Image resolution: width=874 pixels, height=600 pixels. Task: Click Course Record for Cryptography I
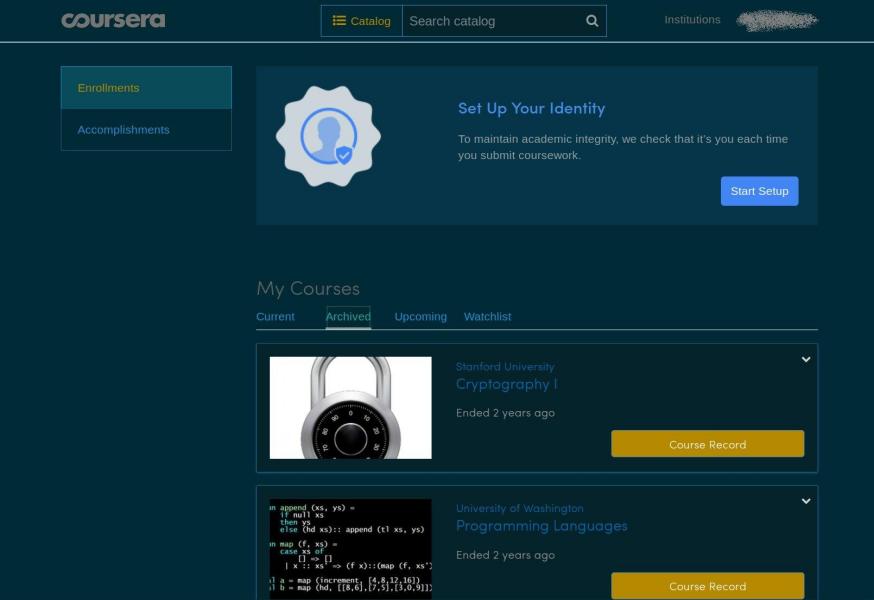pyautogui.click(x=707, y=444)
